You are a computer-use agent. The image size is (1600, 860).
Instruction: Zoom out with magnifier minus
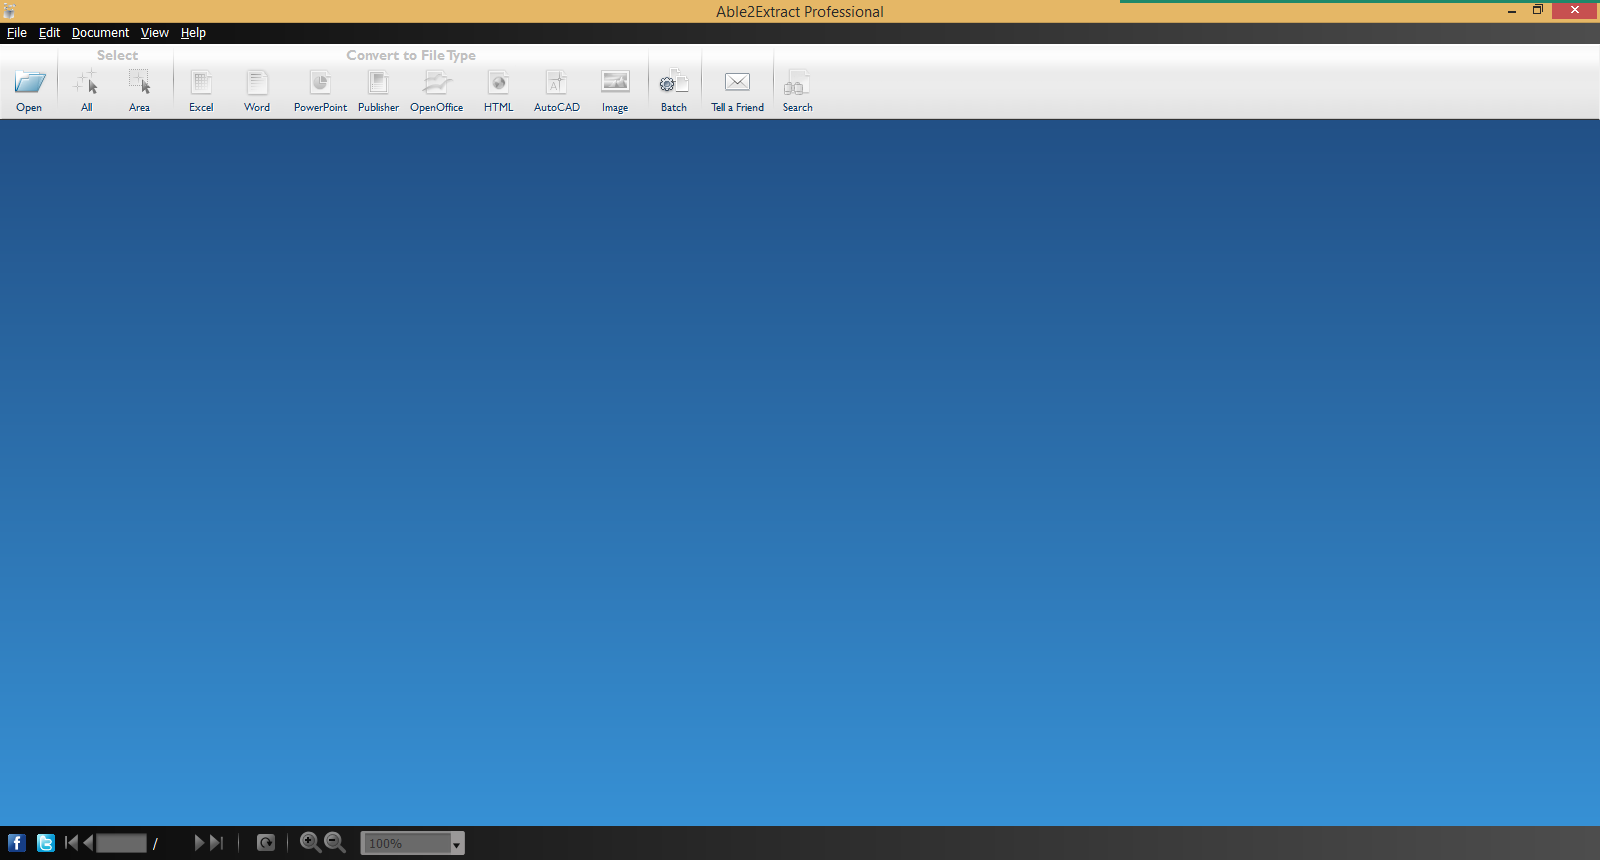335,843
